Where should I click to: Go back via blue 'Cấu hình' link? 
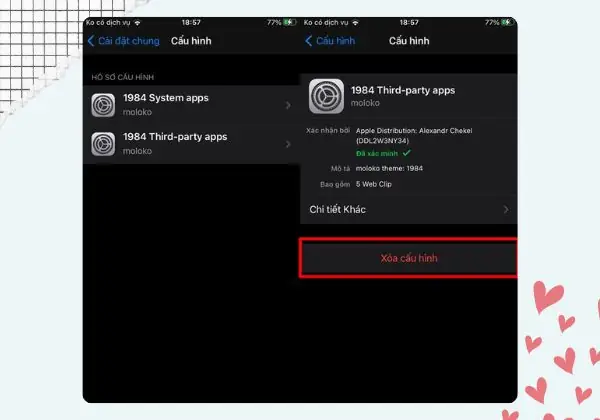pos(336,41)
